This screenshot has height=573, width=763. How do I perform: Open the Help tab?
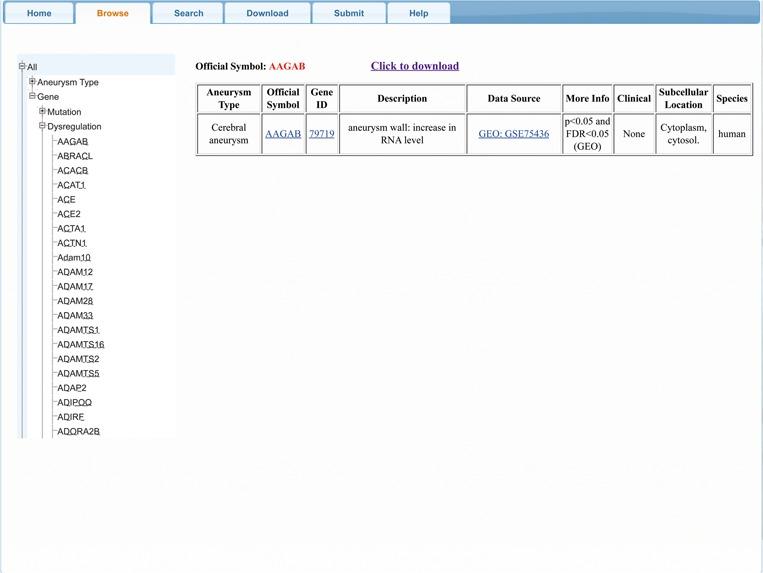pos(418,13)
